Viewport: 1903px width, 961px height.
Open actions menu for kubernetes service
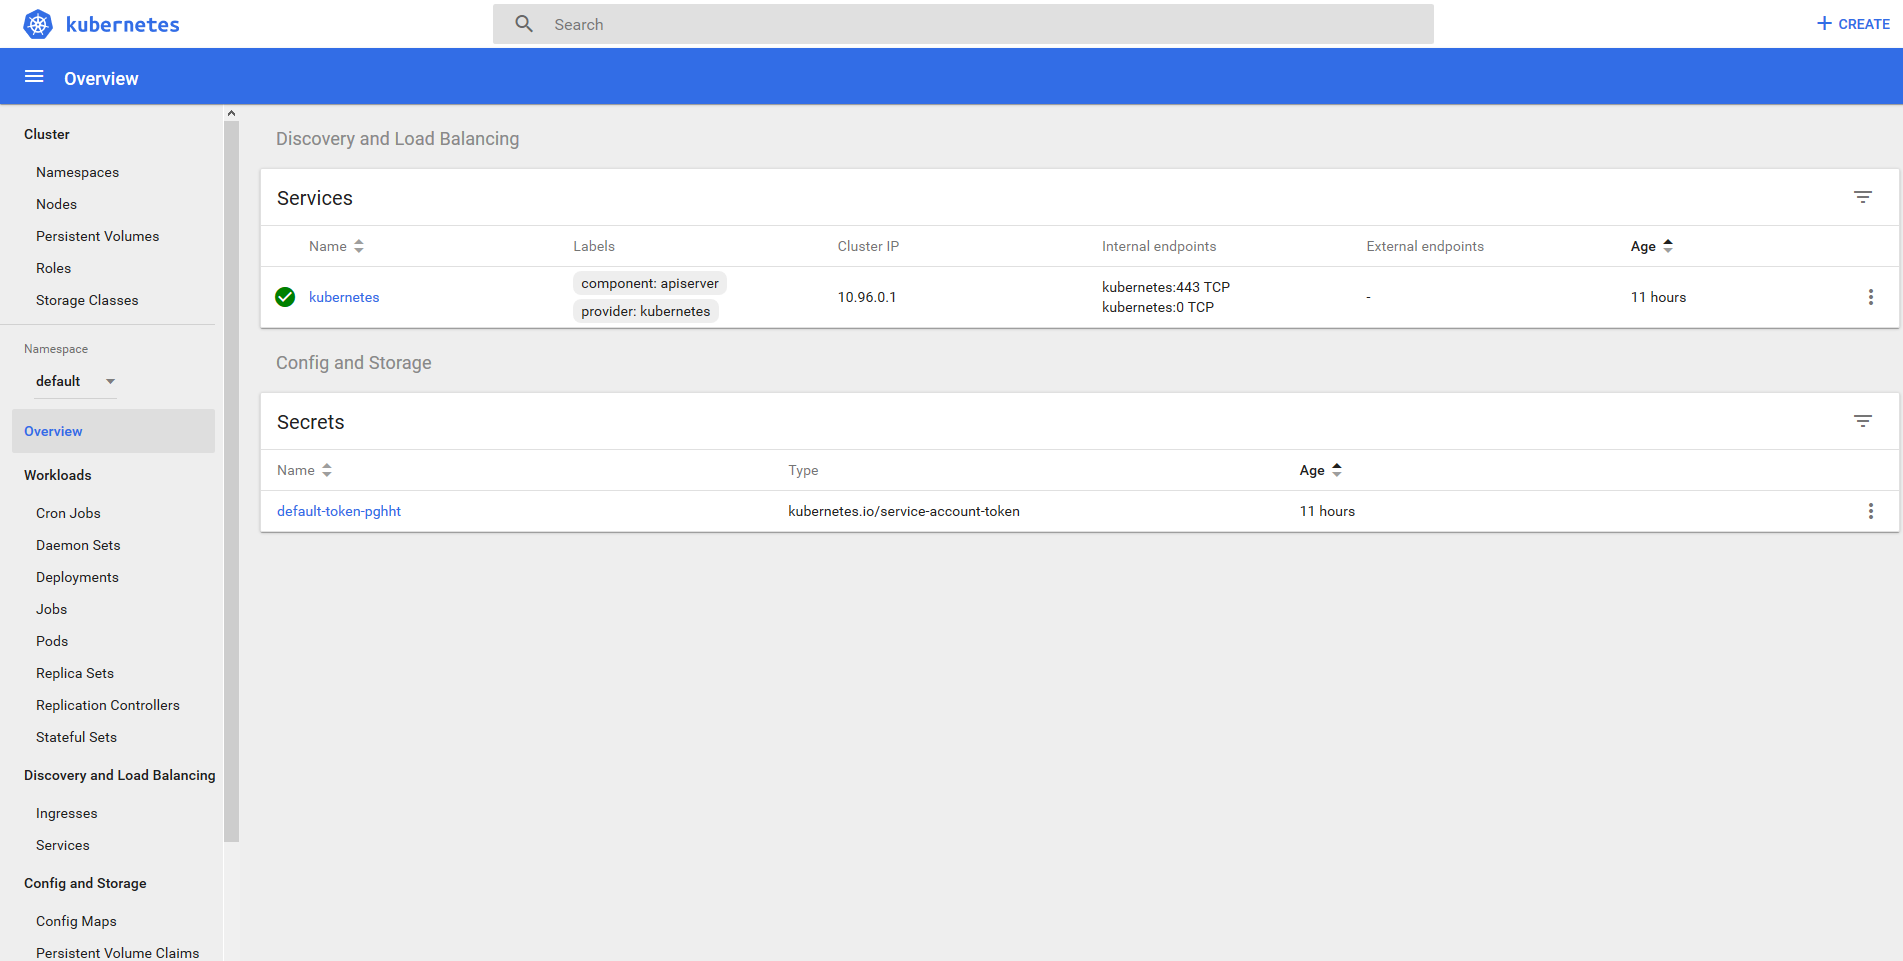[1871, 297]
